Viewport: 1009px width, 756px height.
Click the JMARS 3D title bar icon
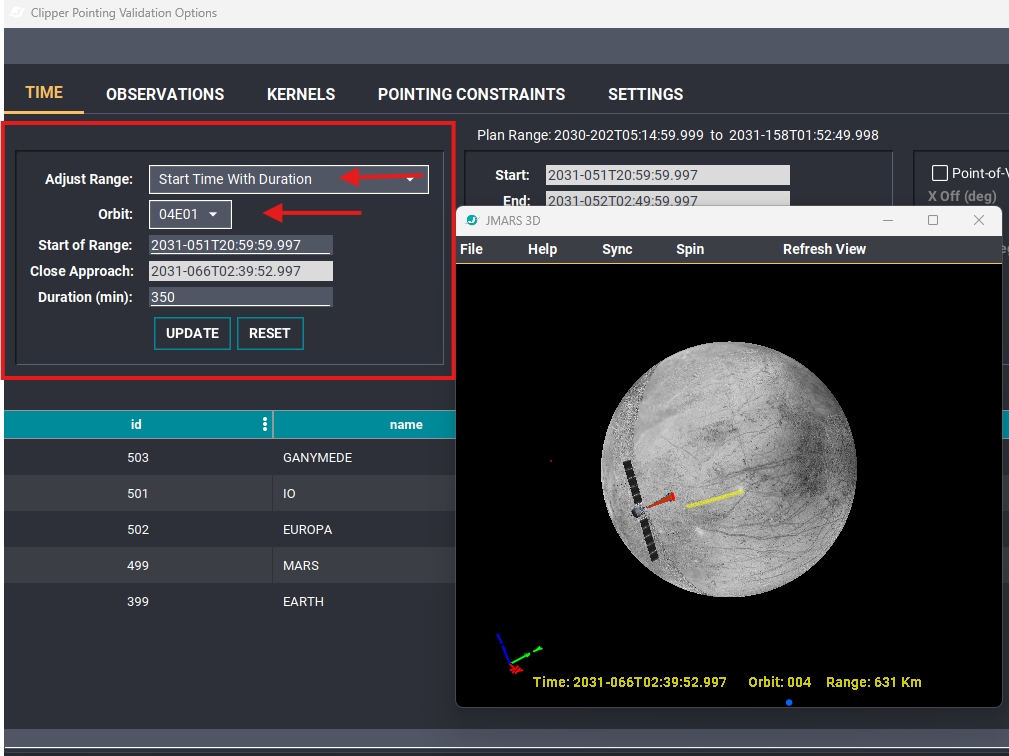pos(472,220)
